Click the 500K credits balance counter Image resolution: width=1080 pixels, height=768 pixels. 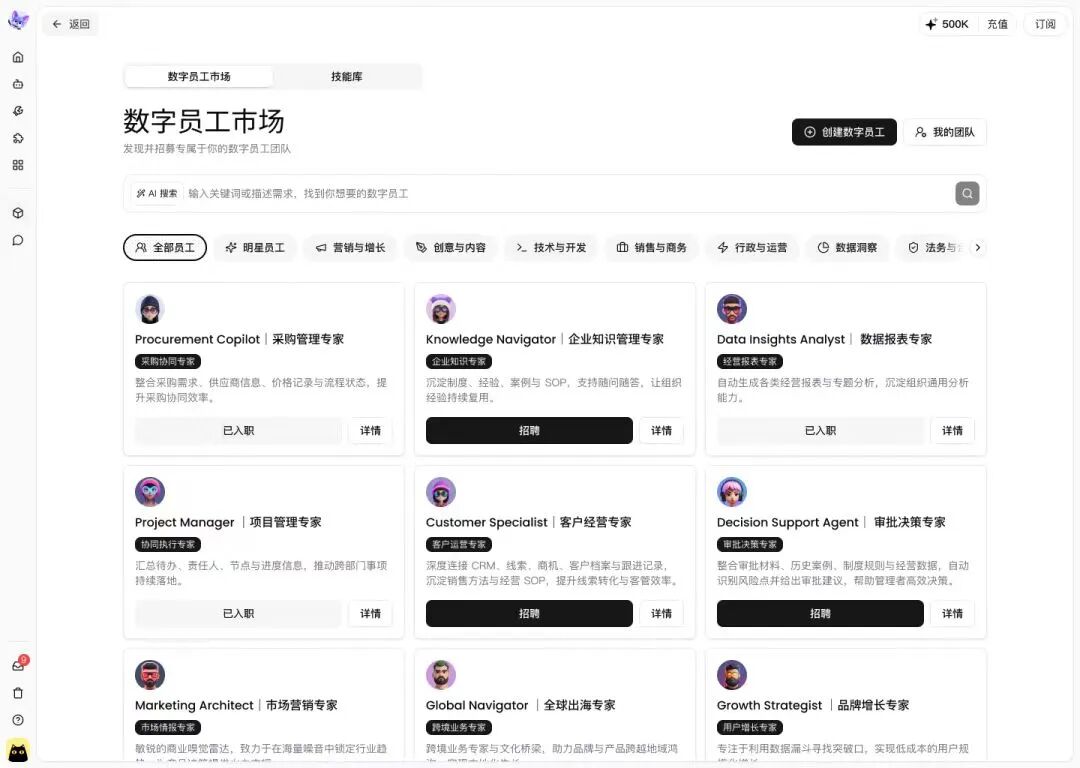[x=947, y=23]
